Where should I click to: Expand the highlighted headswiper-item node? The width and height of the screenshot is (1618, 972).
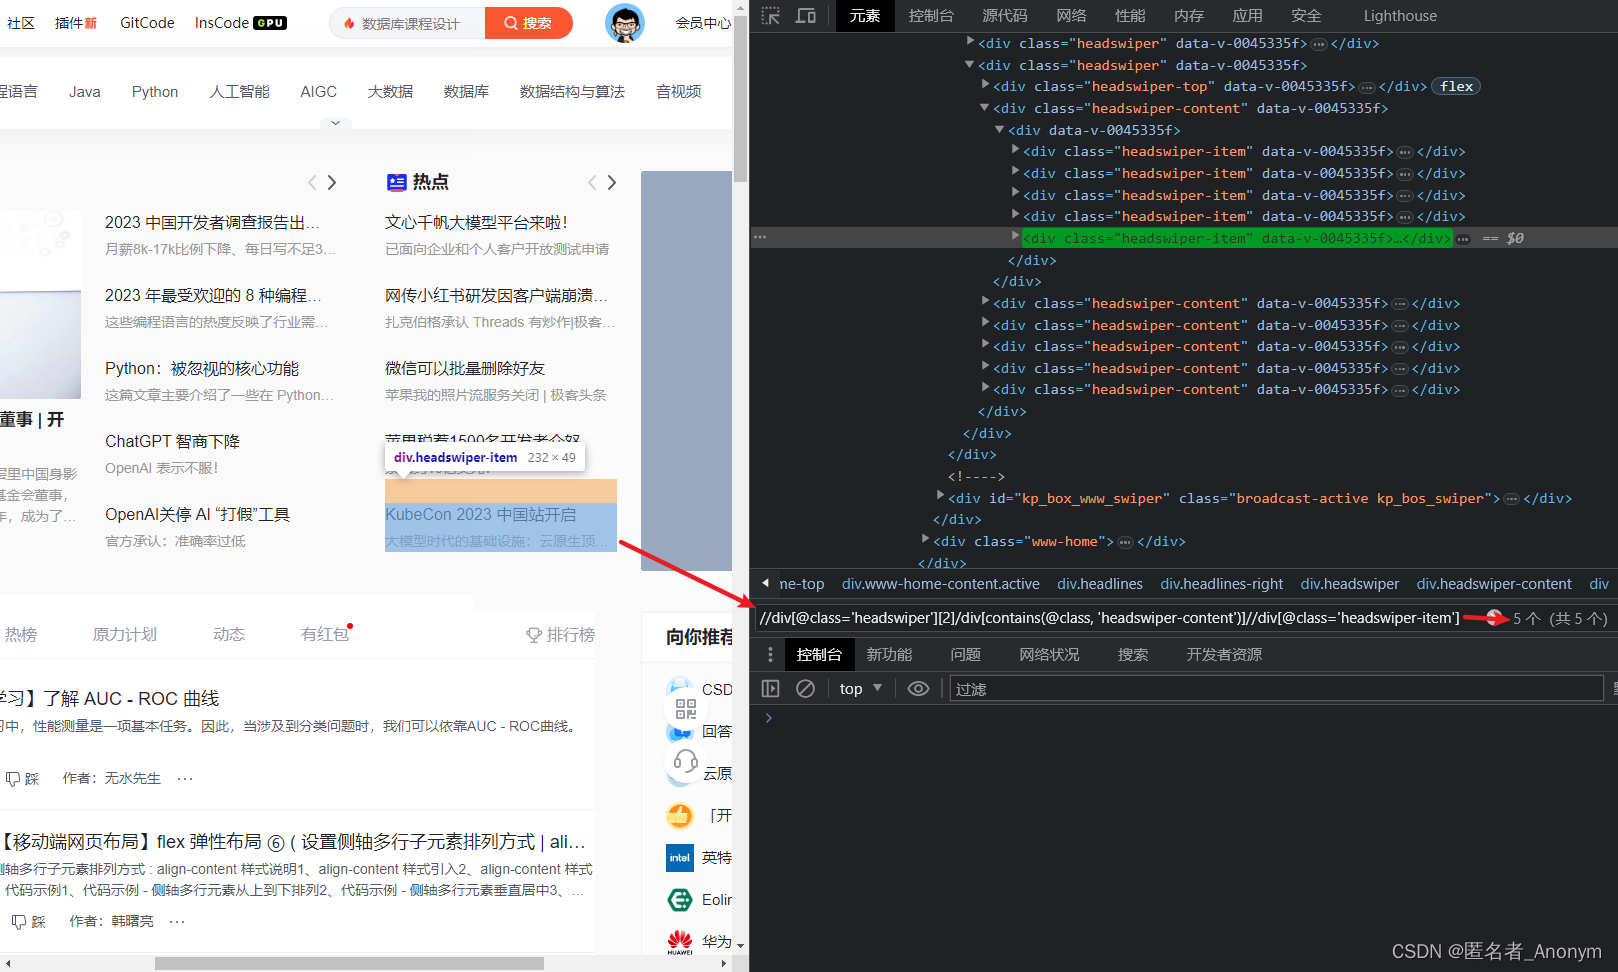[1015, 238]
